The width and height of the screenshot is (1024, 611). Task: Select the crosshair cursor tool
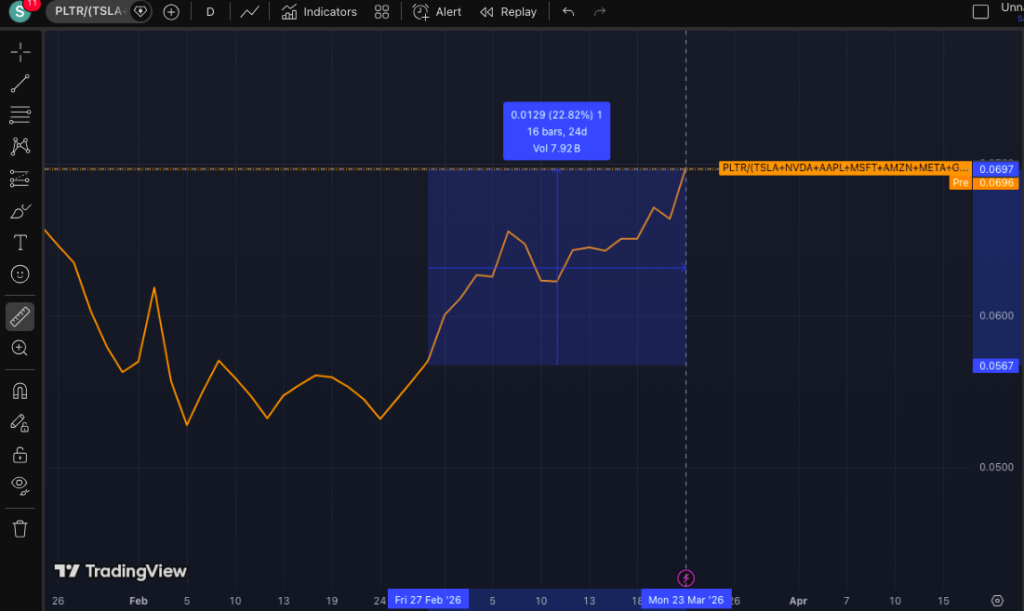[x=20, y=52]
